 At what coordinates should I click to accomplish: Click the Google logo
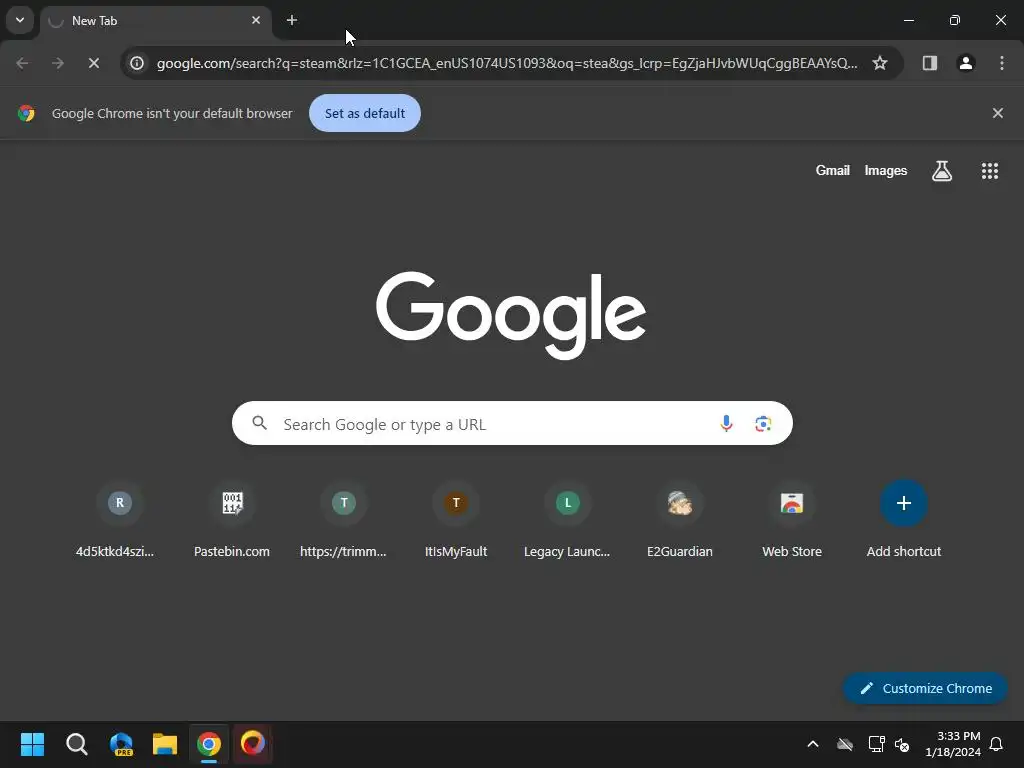pos(511,315)
